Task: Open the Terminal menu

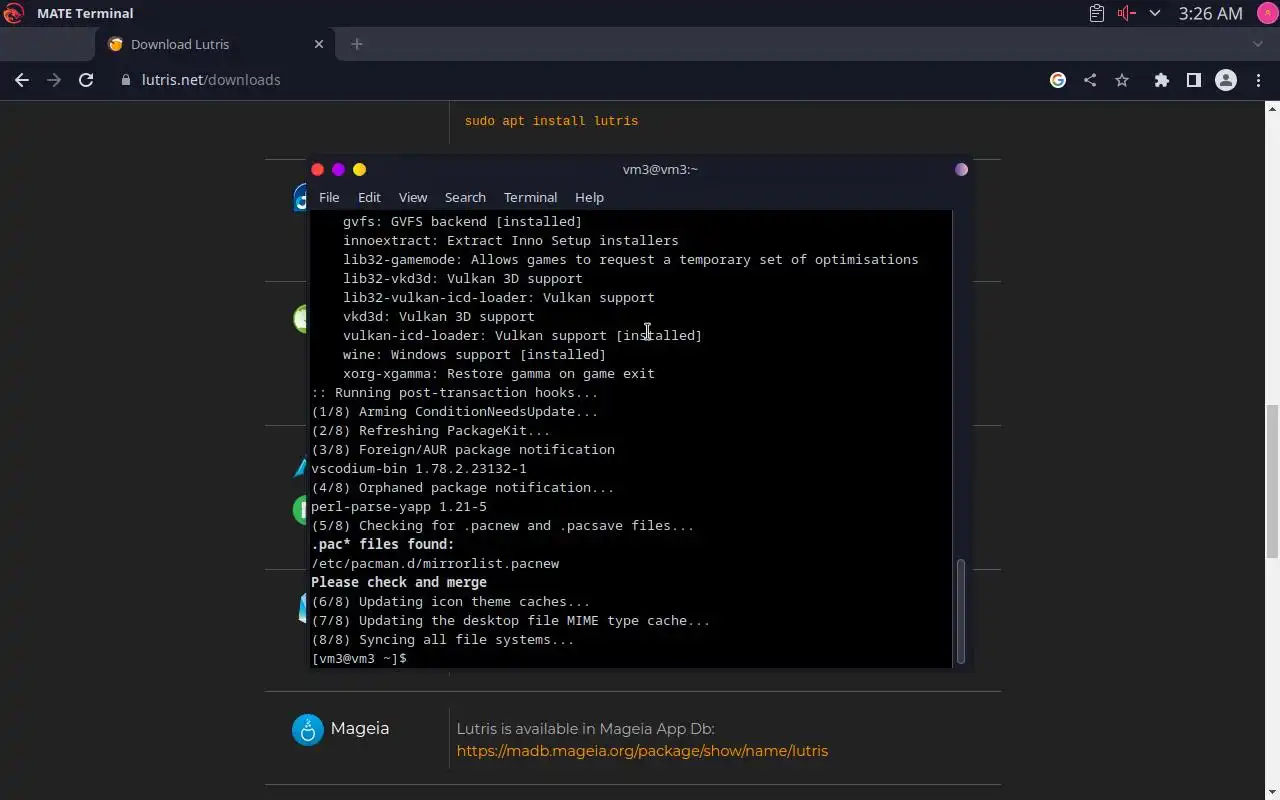Action: point(530,197)
